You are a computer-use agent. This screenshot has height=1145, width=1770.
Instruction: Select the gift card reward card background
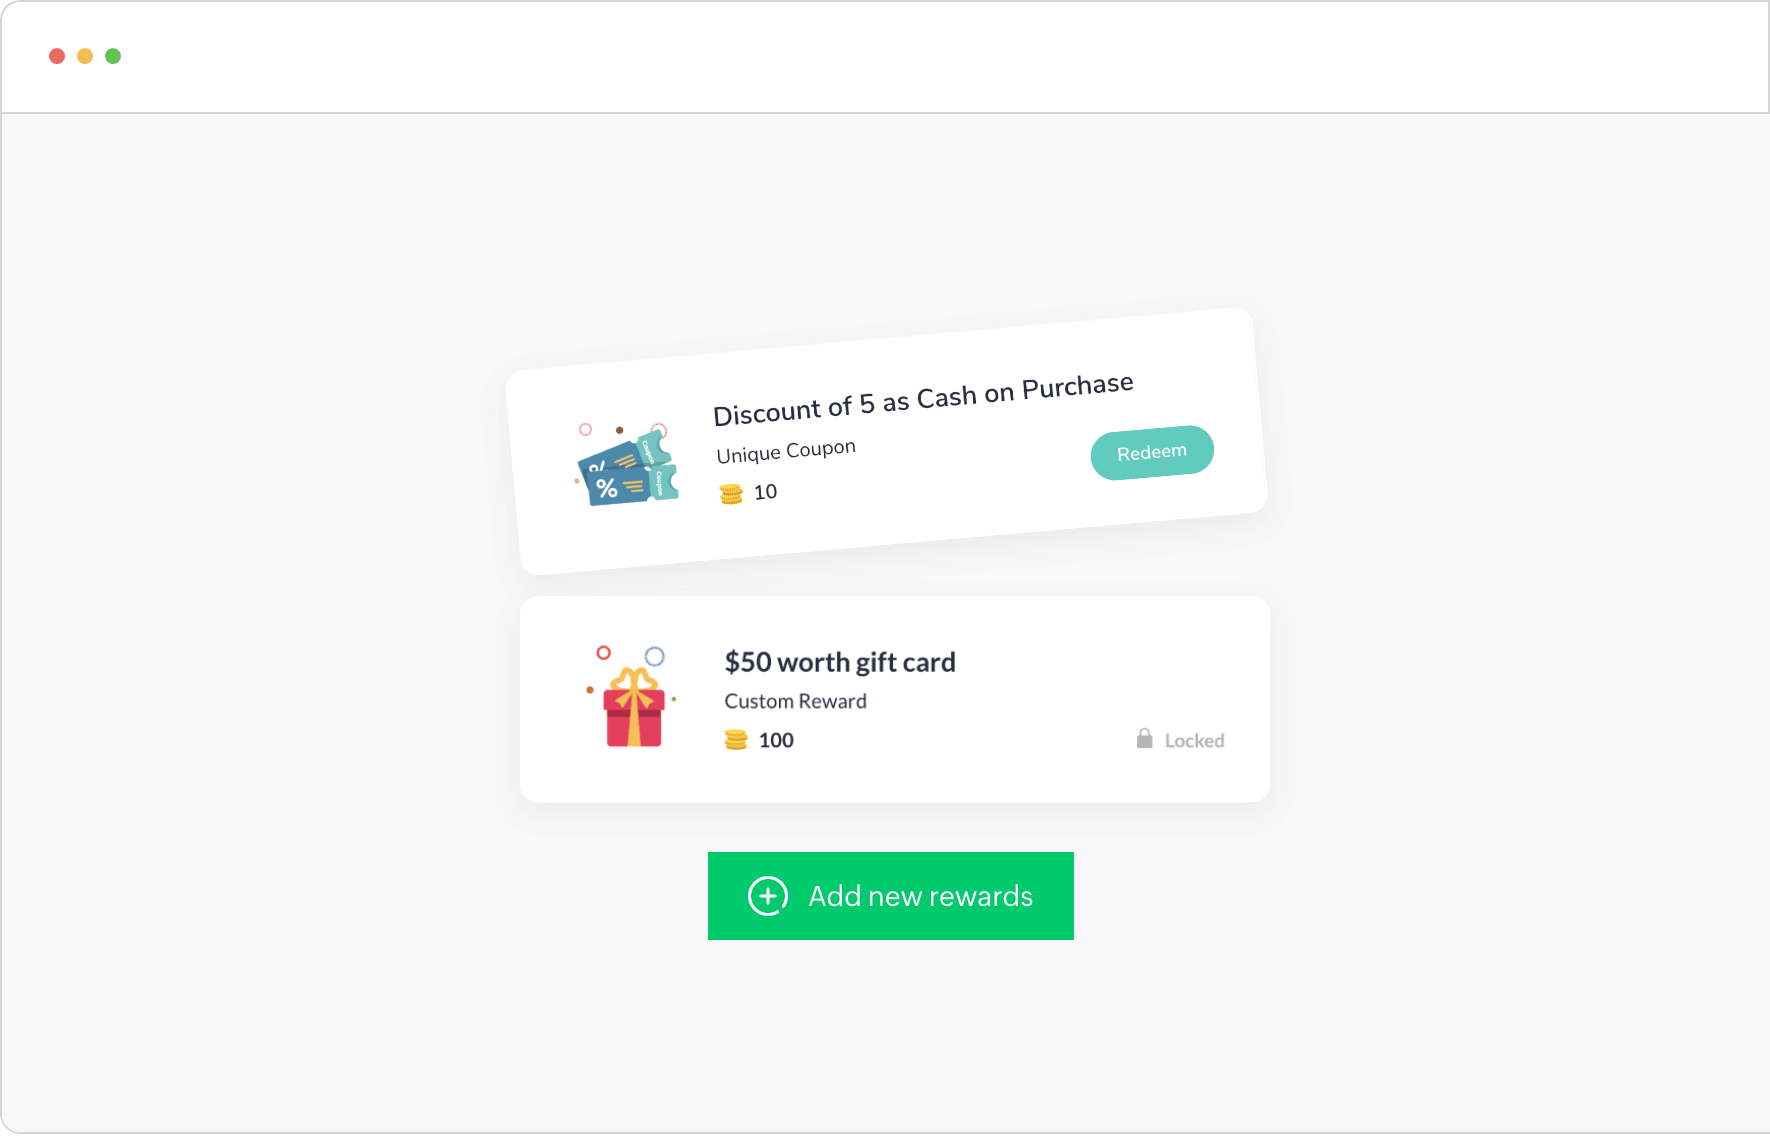tap(895, 699)
